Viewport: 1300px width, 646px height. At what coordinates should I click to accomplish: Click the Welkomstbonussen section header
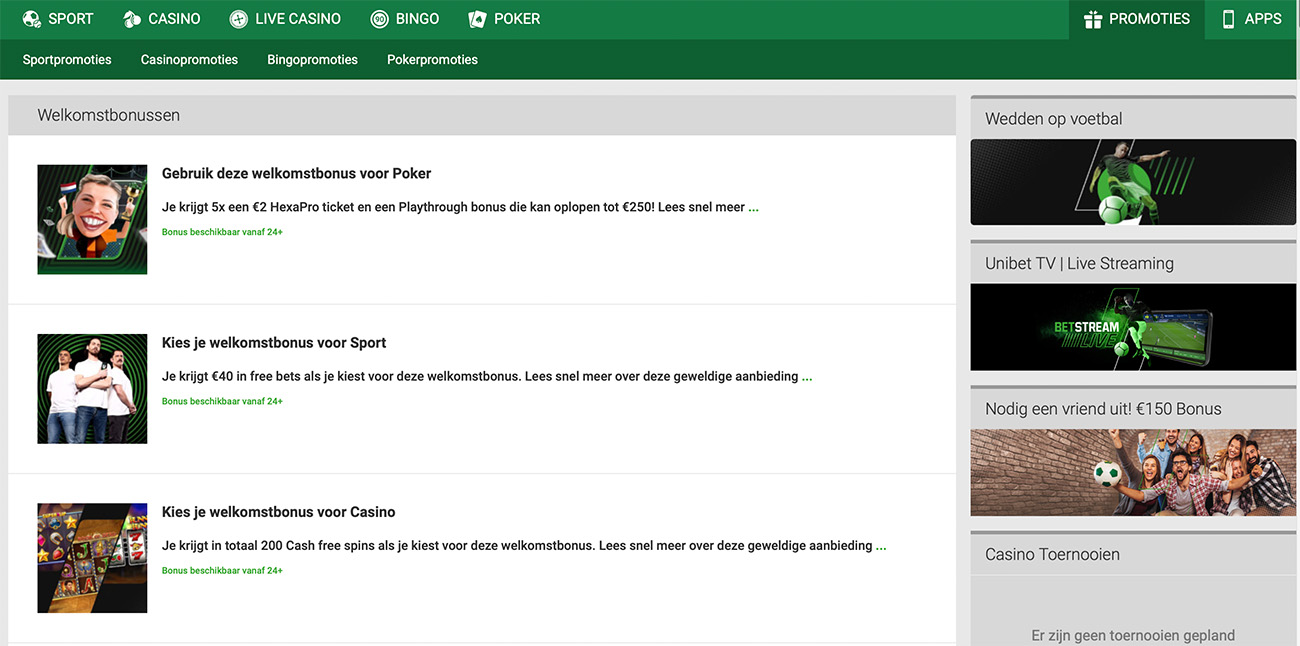482,115
